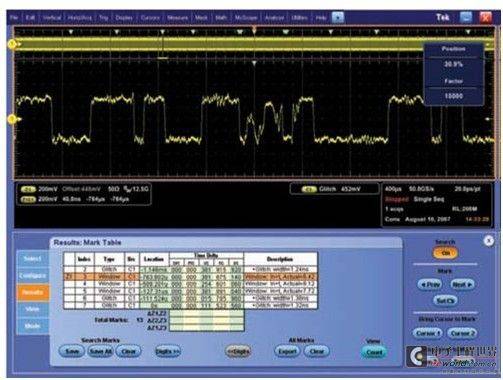Toggle the Count view button
This screenshot has height=380, width=503.
pyautogui.click(x=374, y=352)
